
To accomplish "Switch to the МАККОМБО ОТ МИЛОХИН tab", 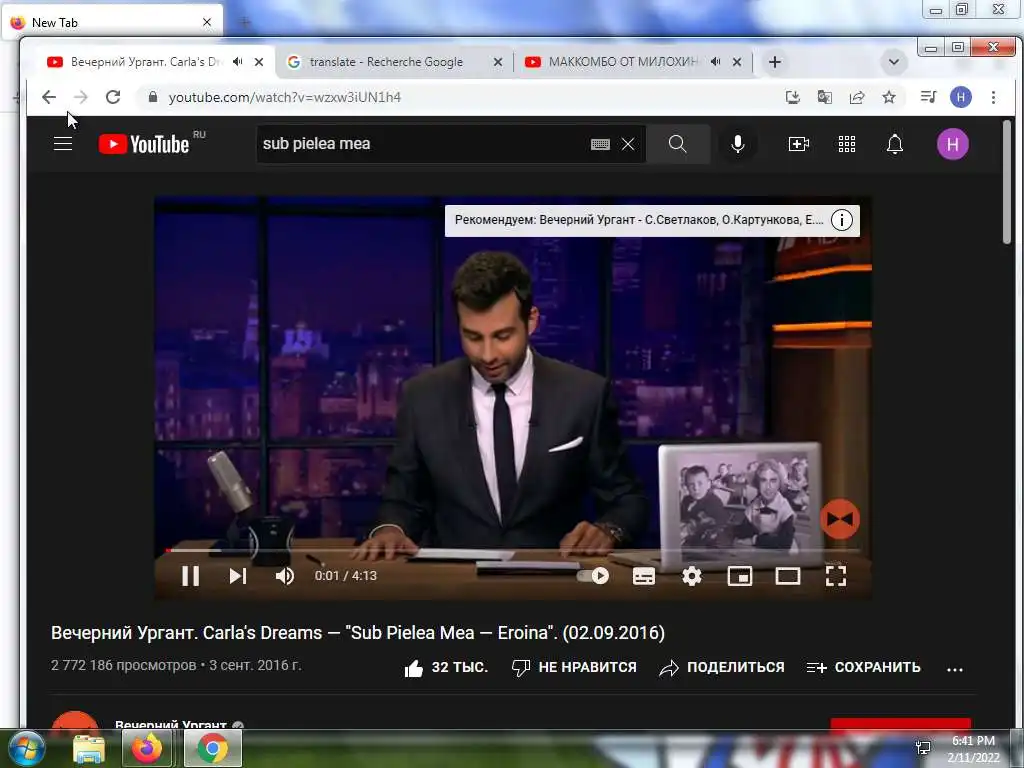I will pyautogui.click(x=624, y=62).
